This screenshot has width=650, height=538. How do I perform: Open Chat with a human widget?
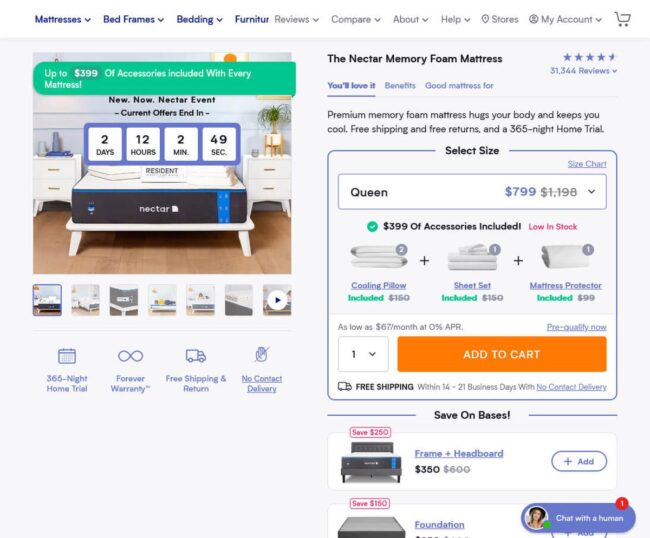click(578, 518)
